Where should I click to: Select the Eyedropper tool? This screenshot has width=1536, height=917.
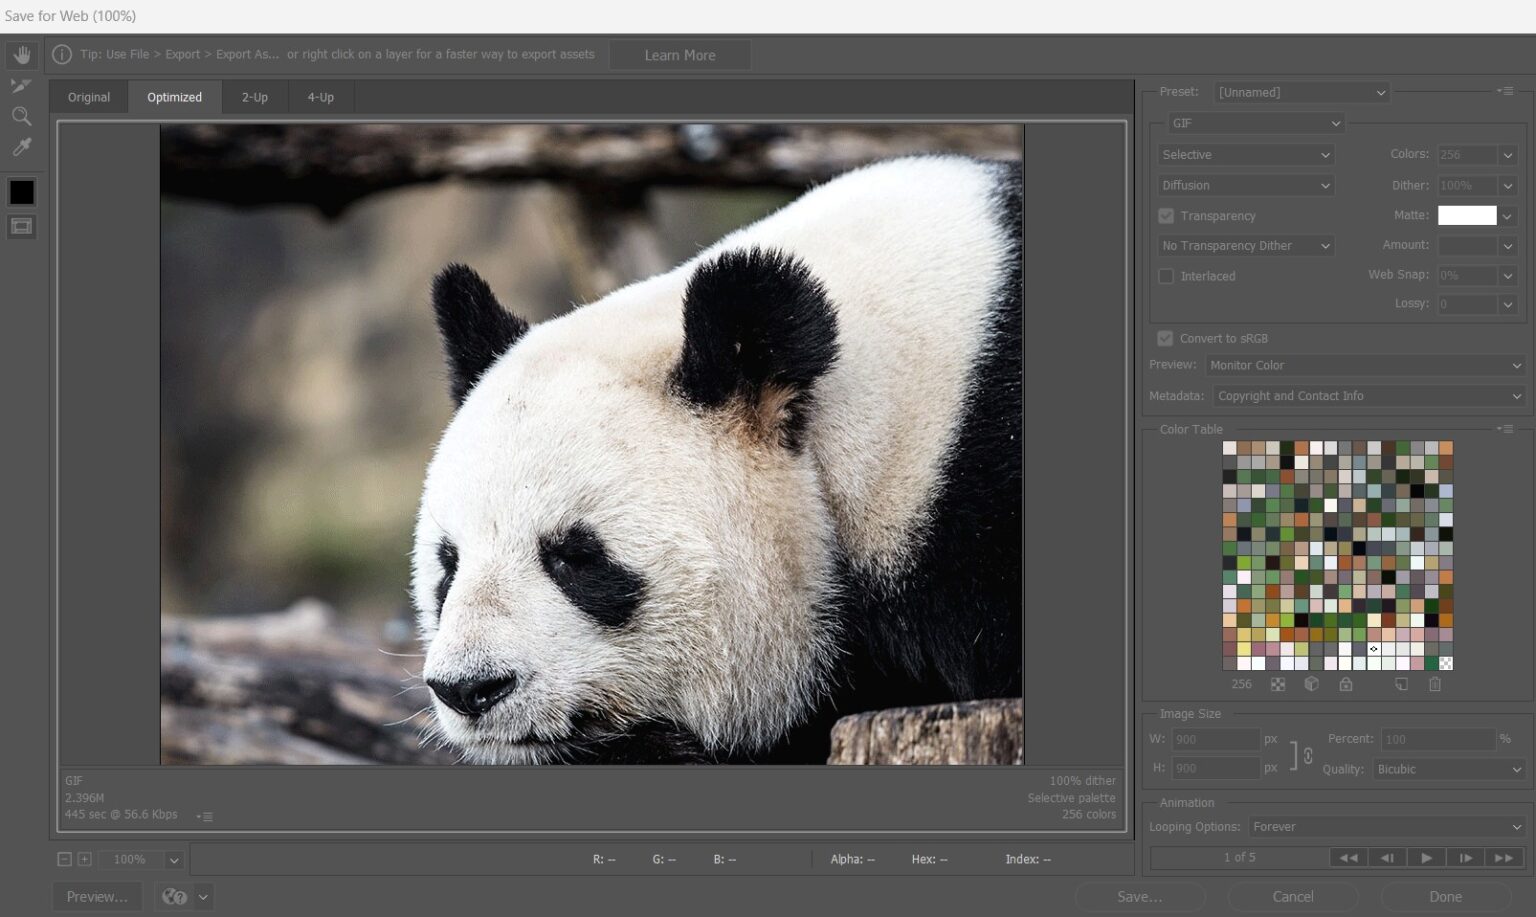pyautogui.click(x=21, y=147)
